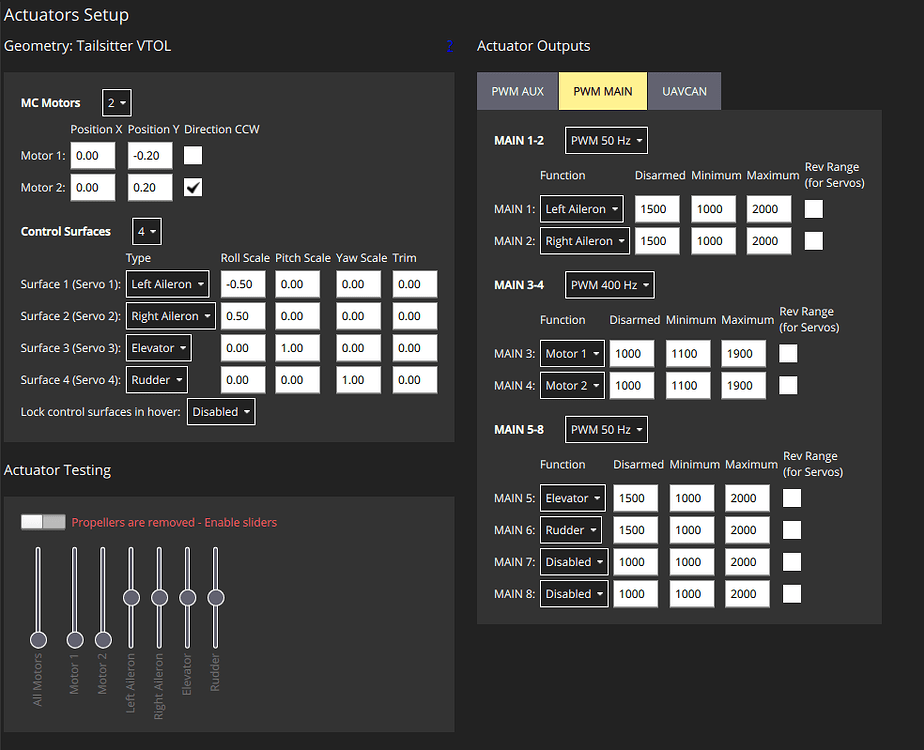Toggle the propellers removed enable sliders switch
924x750 pixels.
[43, 522]
